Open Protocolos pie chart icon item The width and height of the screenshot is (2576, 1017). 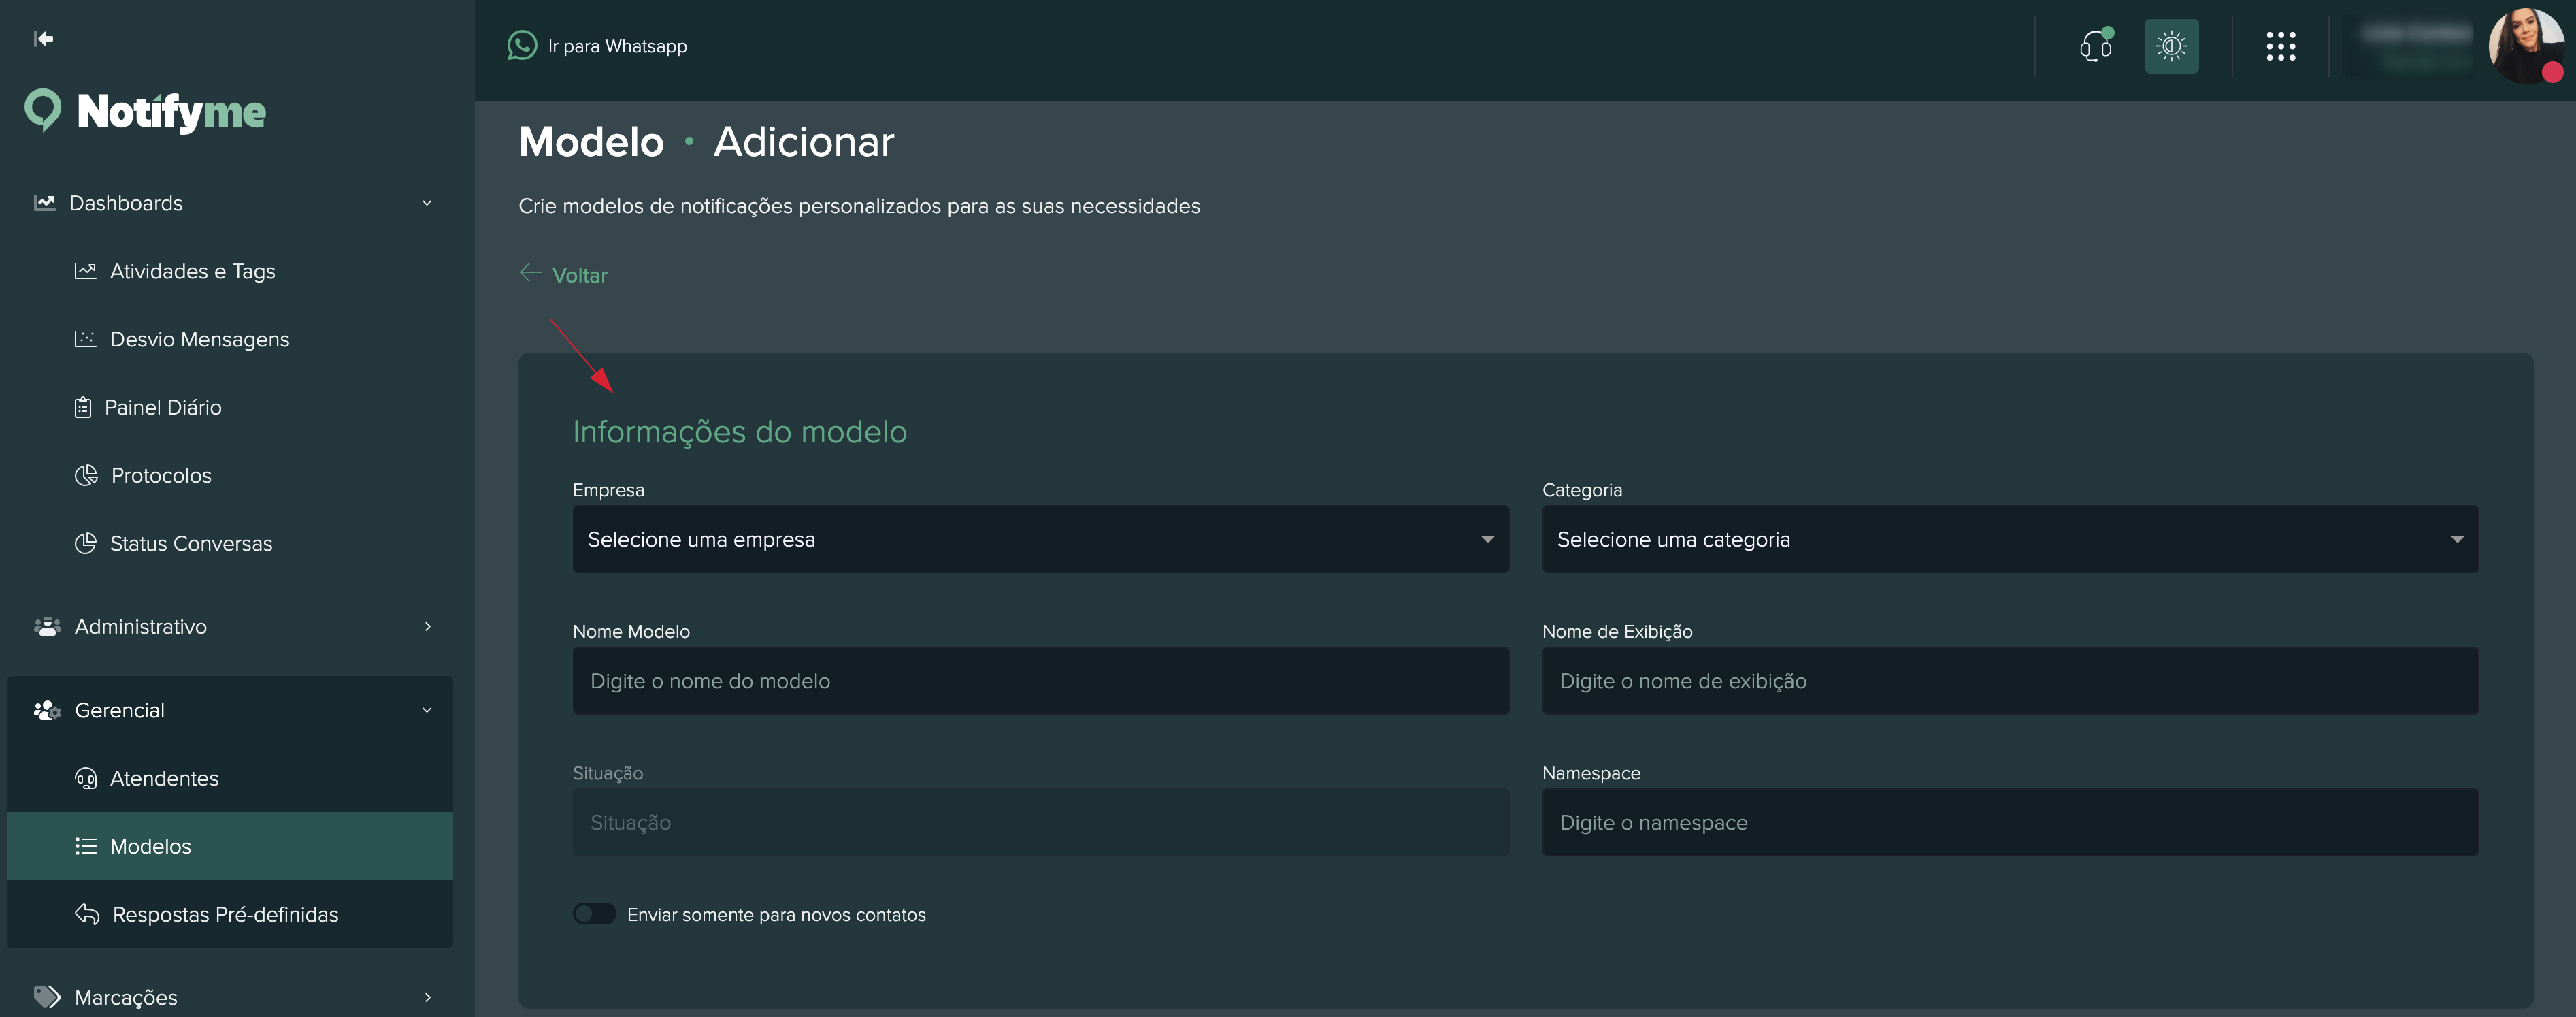(x=86, y=475)
